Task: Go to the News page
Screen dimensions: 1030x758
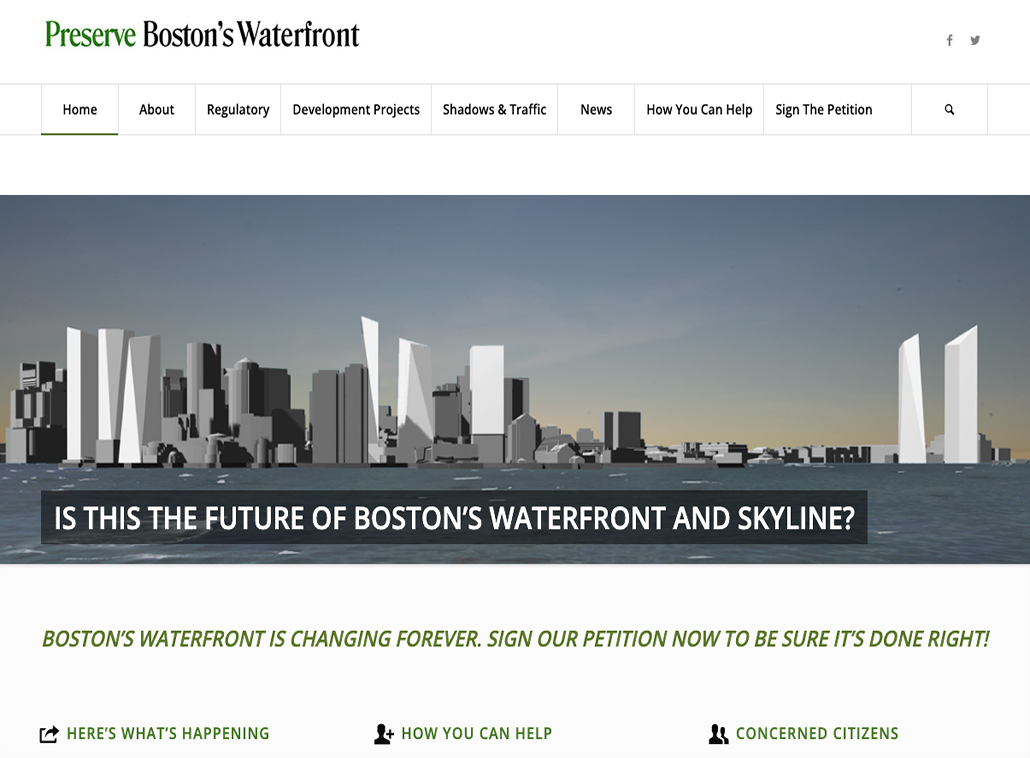Action: click(x=596, y=110)
